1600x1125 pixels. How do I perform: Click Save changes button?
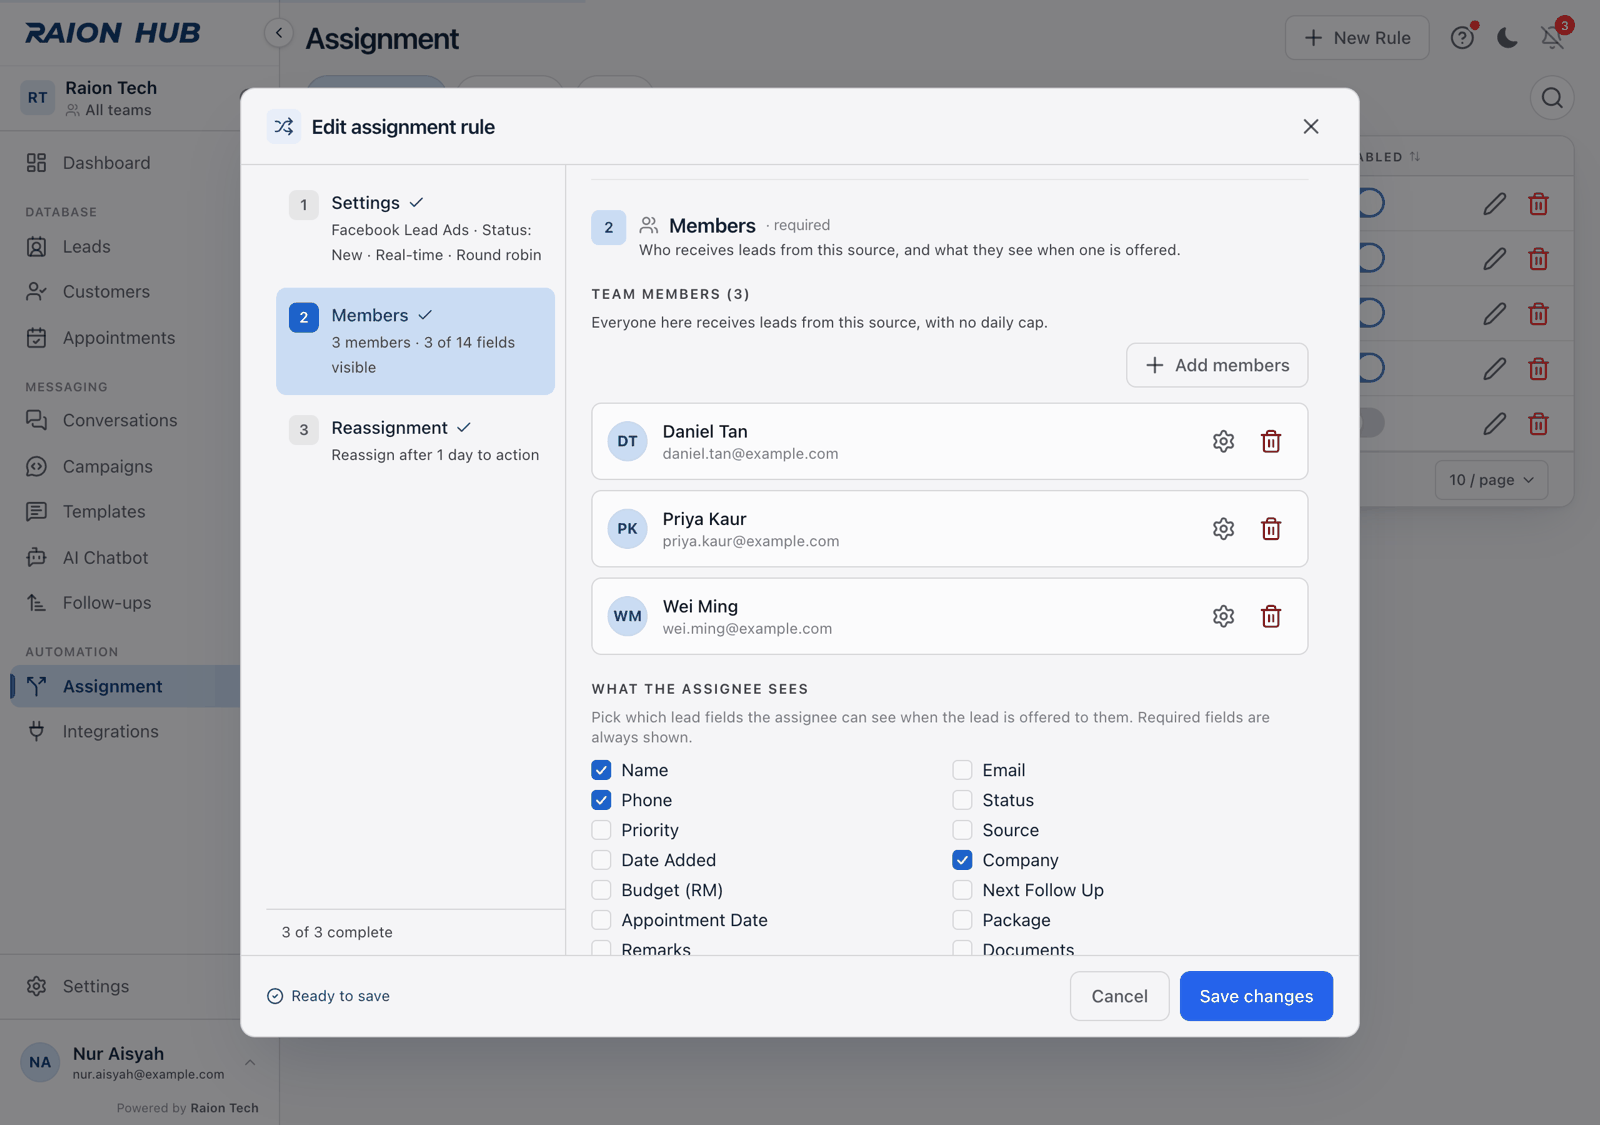click(1256, 996)
